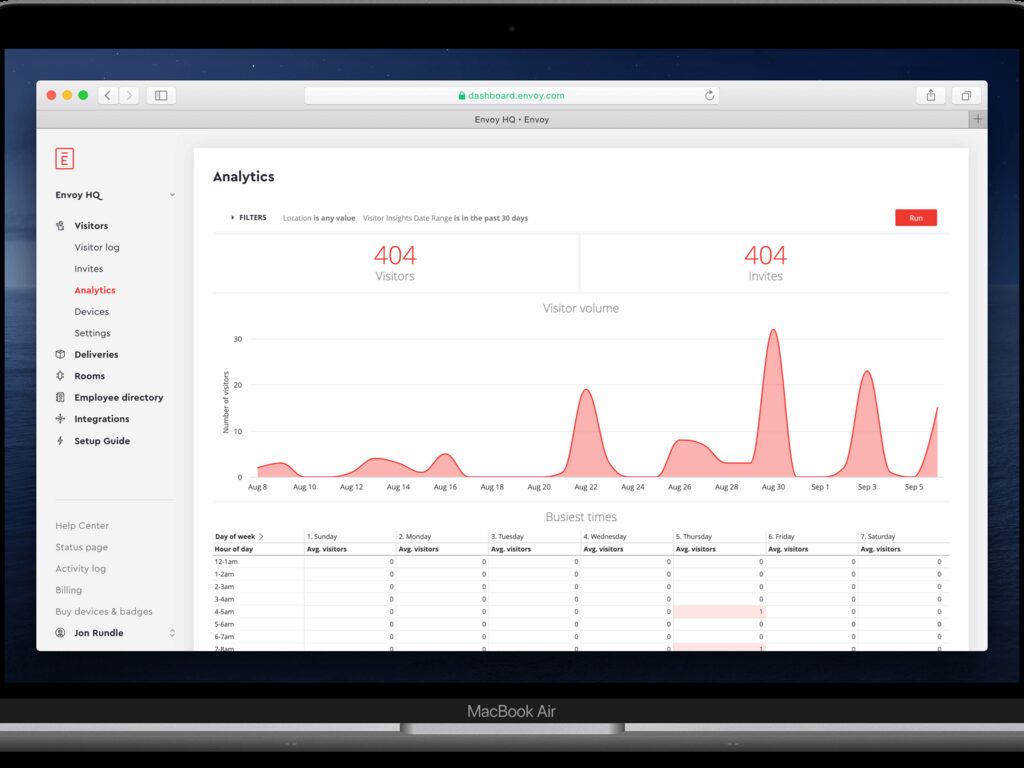Go back with Safari back arrow

click(108, 95)
